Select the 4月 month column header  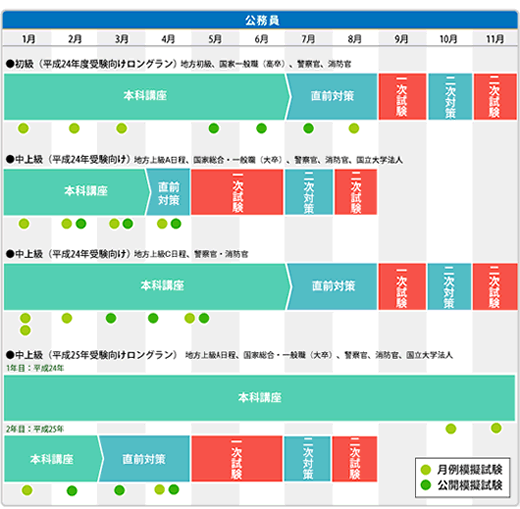pos(168,39)
